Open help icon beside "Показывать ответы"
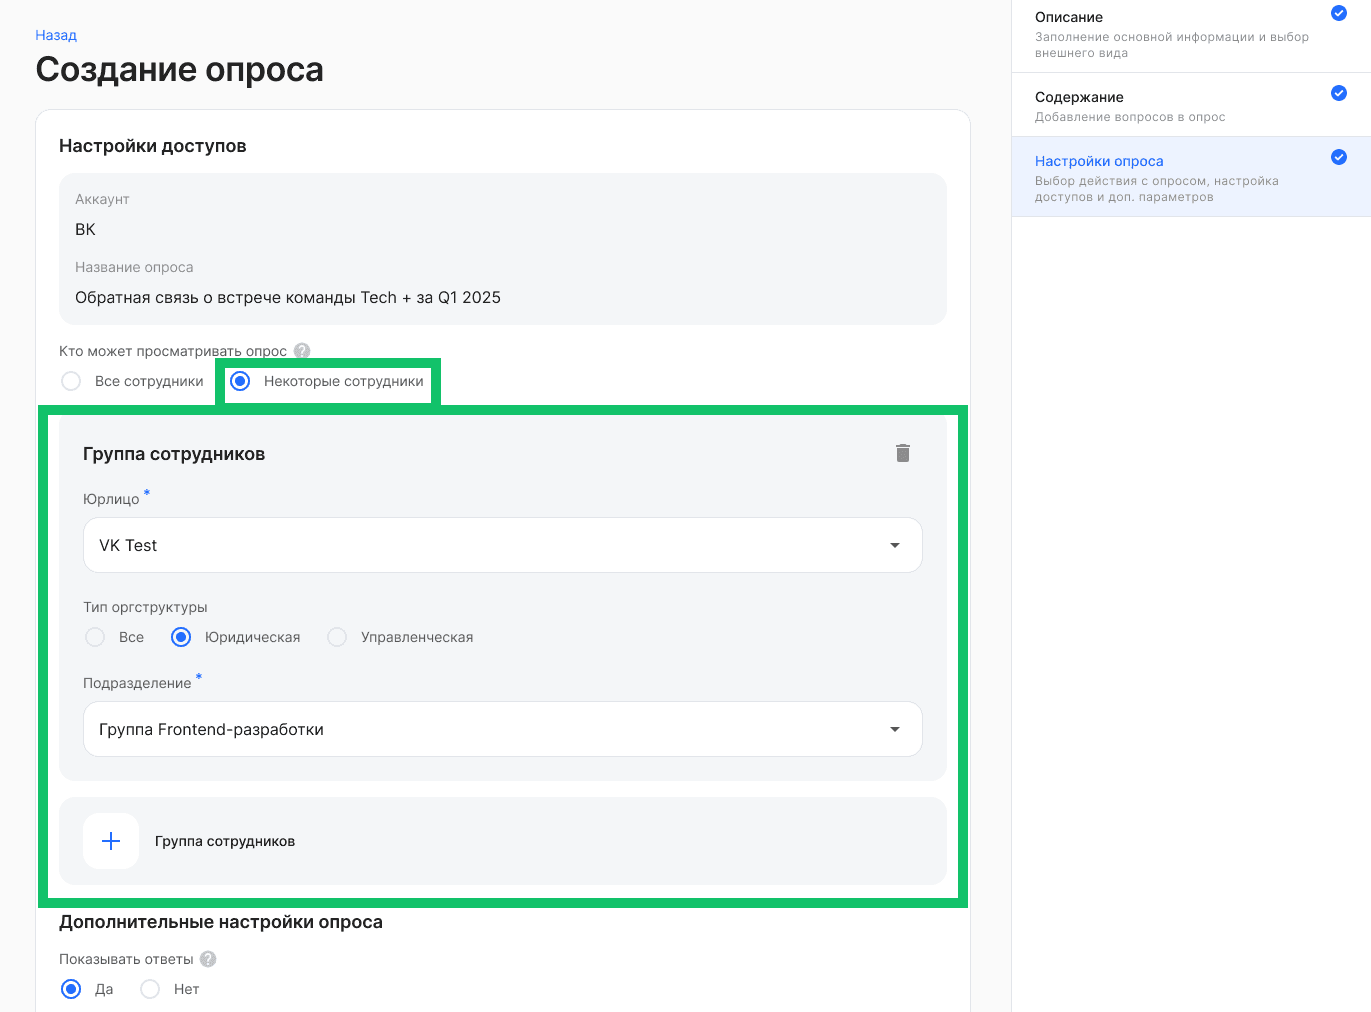Image resolution: width=1371 pixels, height=1012 pixels. (x=207, y=958)
